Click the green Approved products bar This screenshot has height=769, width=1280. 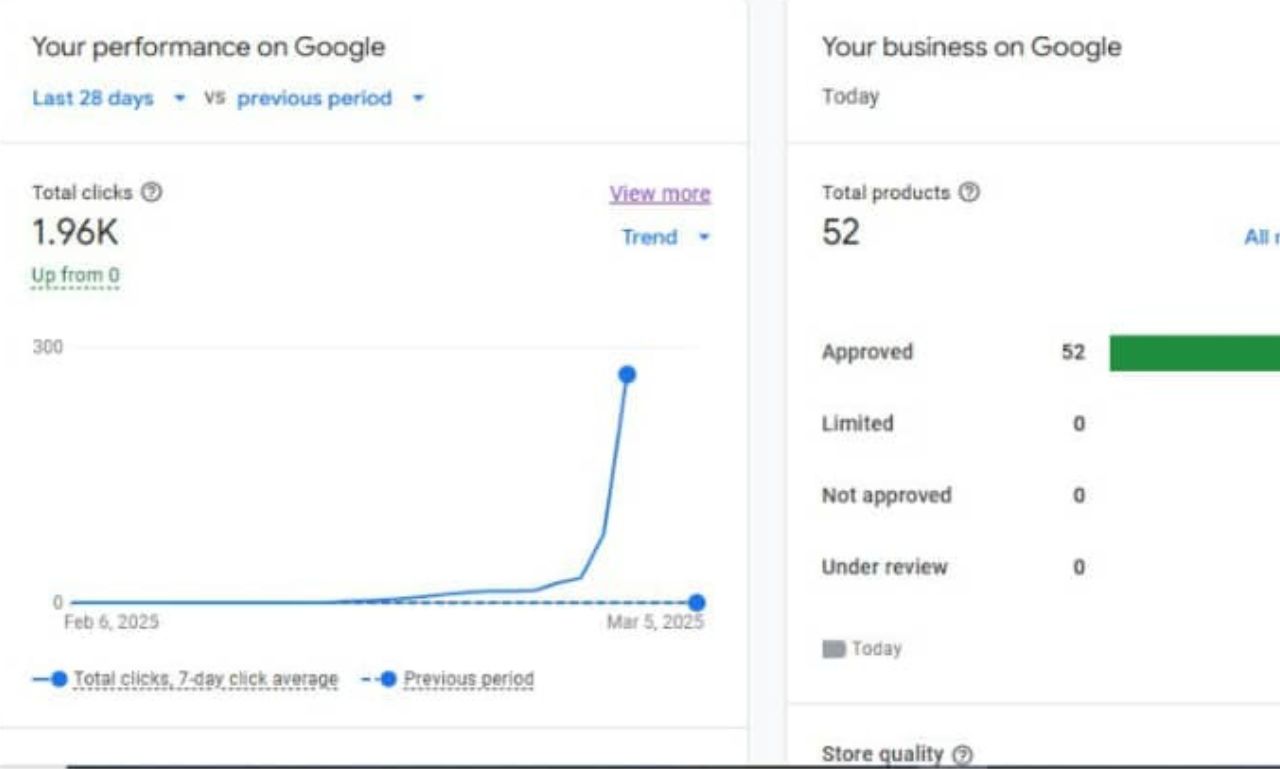coord(1194,353)
